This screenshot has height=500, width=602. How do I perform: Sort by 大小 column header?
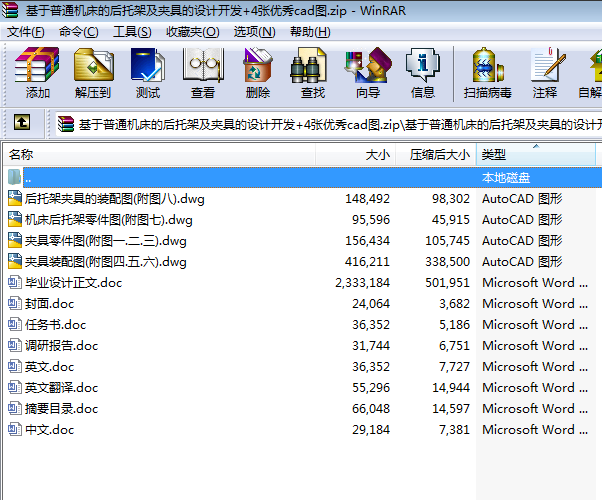(356, 155)
